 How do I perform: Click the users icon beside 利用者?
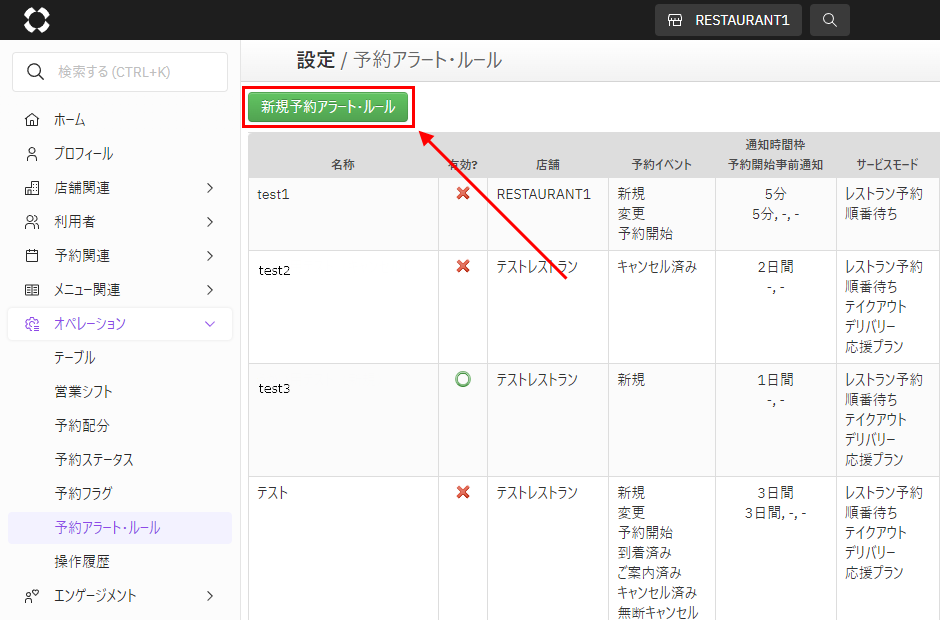click(x=32, y=222)
